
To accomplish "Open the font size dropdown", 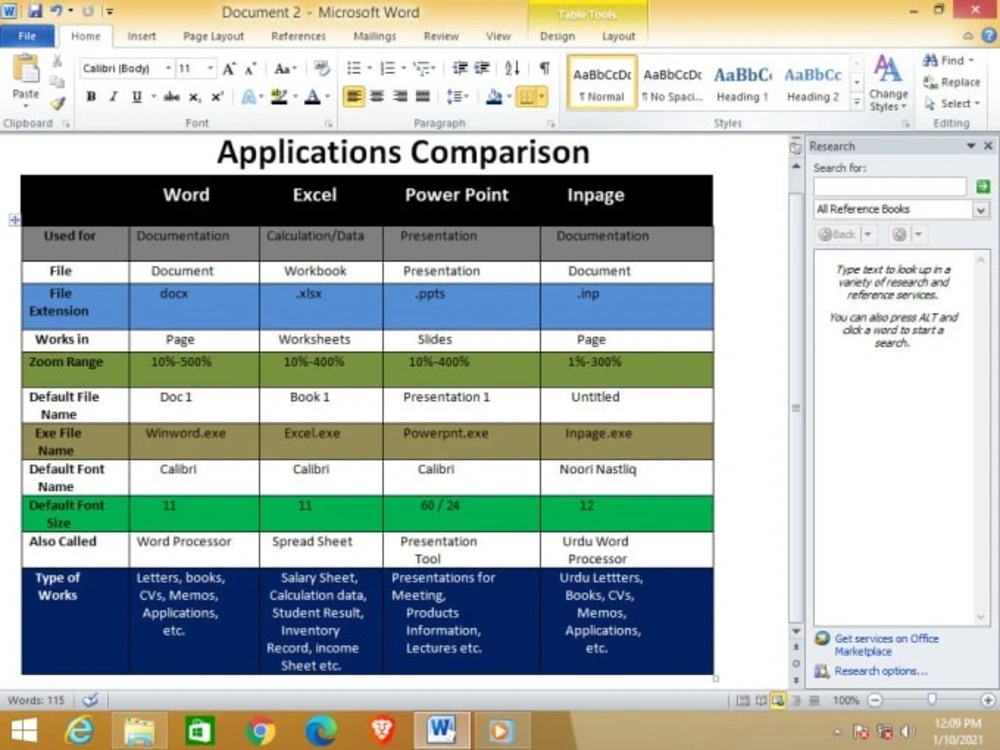I will click(210, 68).
